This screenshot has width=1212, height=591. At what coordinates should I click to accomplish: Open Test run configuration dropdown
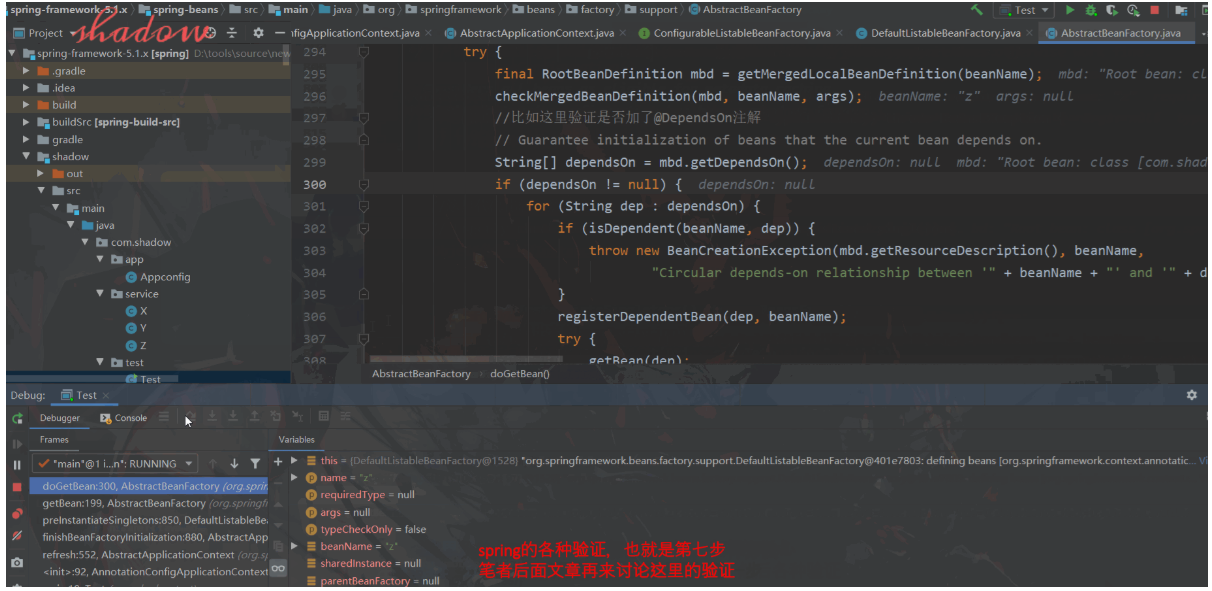pyautogui.click(x=1024, y=10)
